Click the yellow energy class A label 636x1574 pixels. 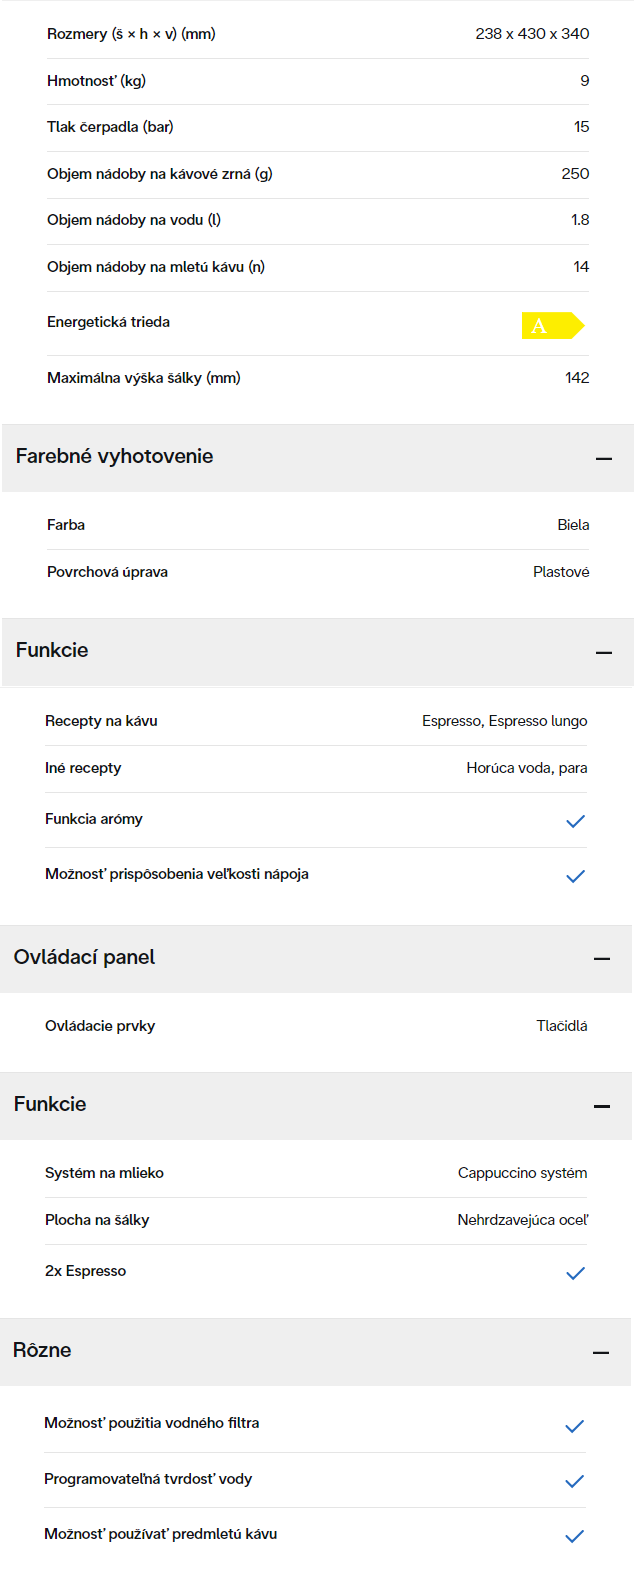click(553, 326)
